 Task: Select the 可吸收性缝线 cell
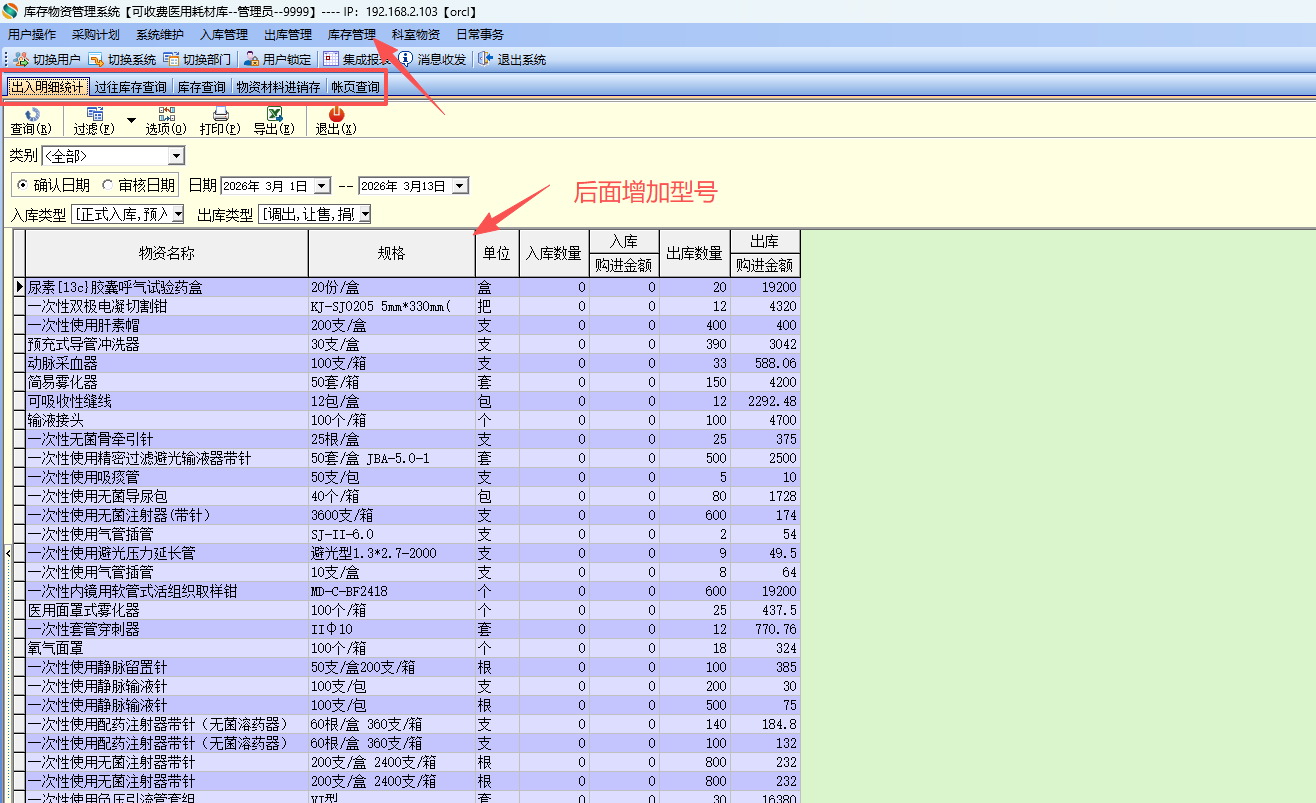(167, 401)
